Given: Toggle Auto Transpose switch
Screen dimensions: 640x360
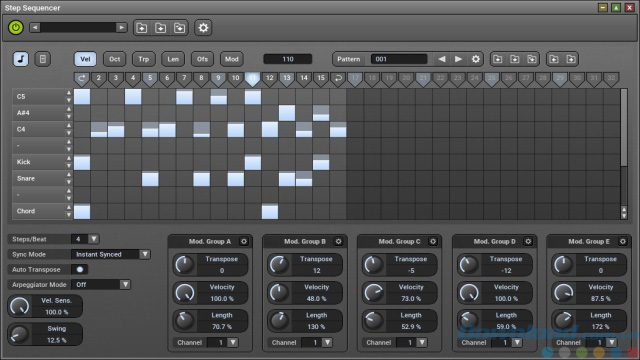Looking at the screenshot, I should pos(80,269).
